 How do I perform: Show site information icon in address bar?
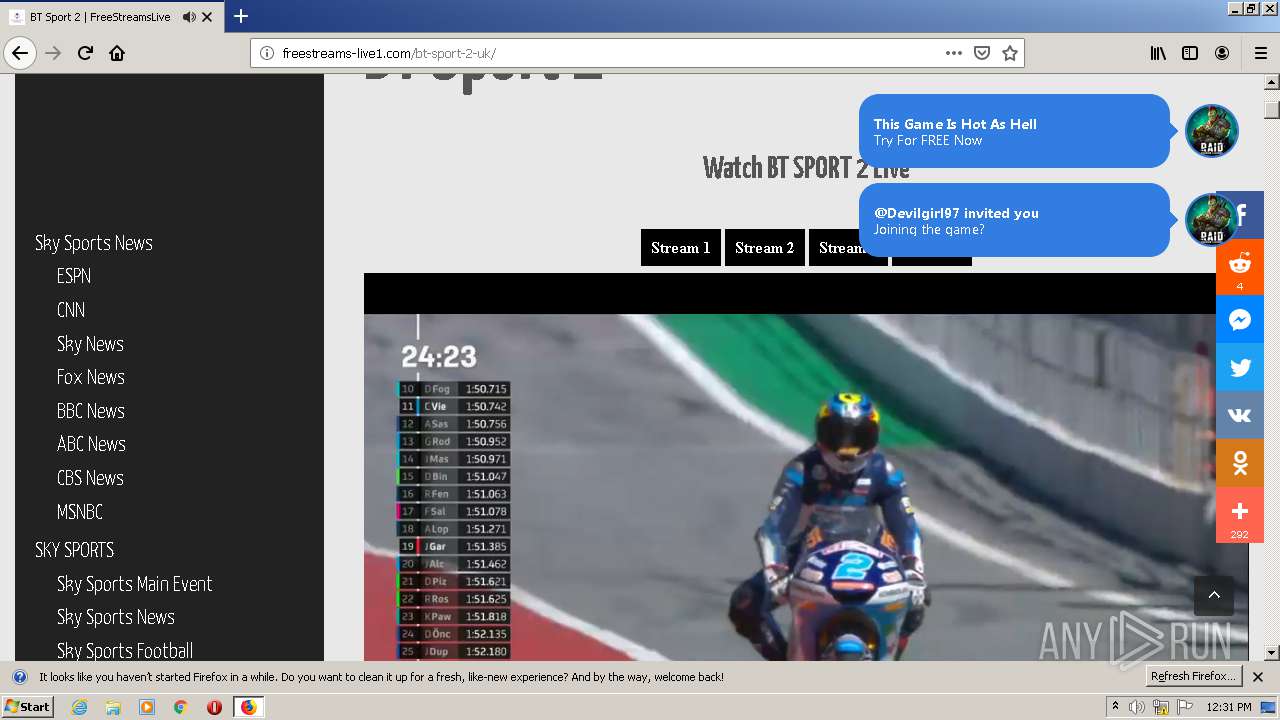(267, 53)
